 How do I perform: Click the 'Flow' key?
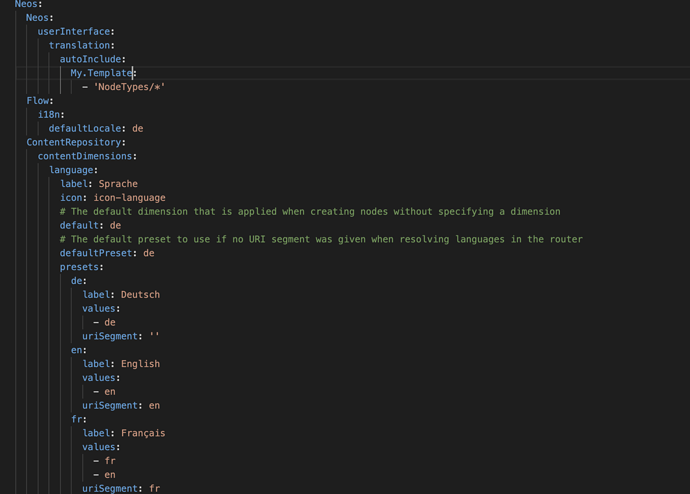tap(37, 101)
